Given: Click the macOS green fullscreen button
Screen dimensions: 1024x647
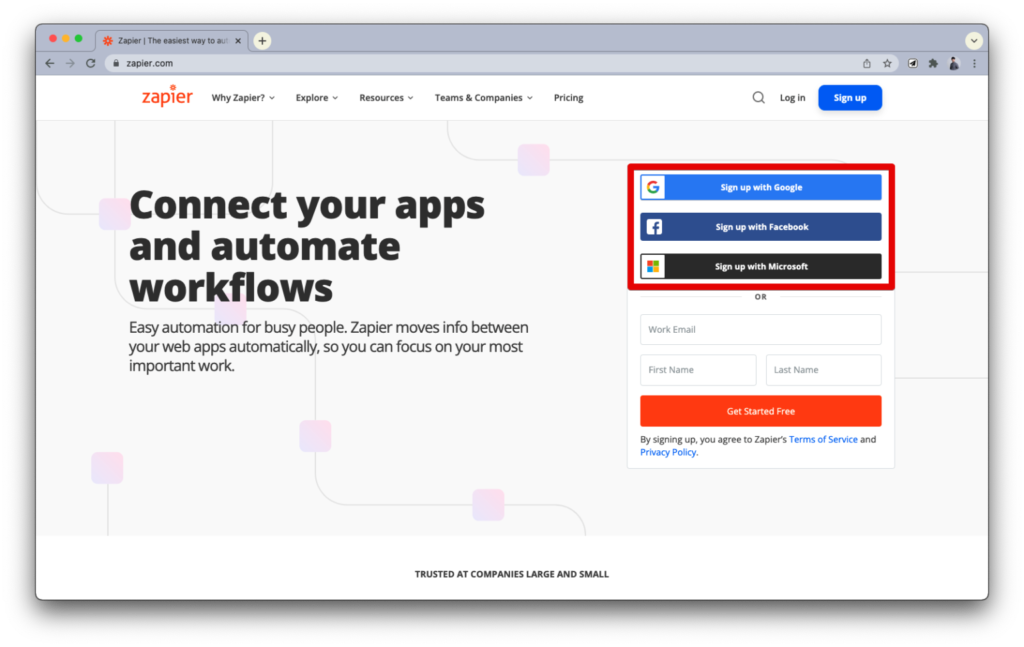Looking at the screenshot, I should (78, 39).
